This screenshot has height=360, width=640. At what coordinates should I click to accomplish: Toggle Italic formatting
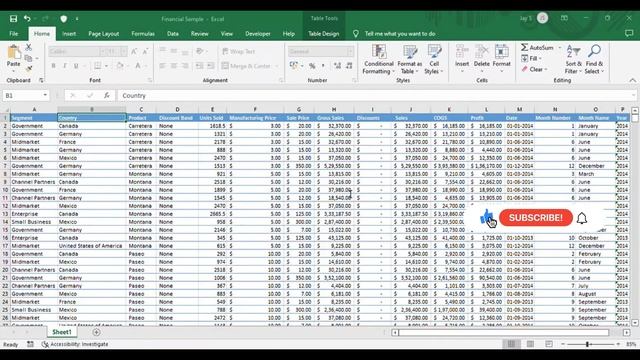[x=64, y=66]
